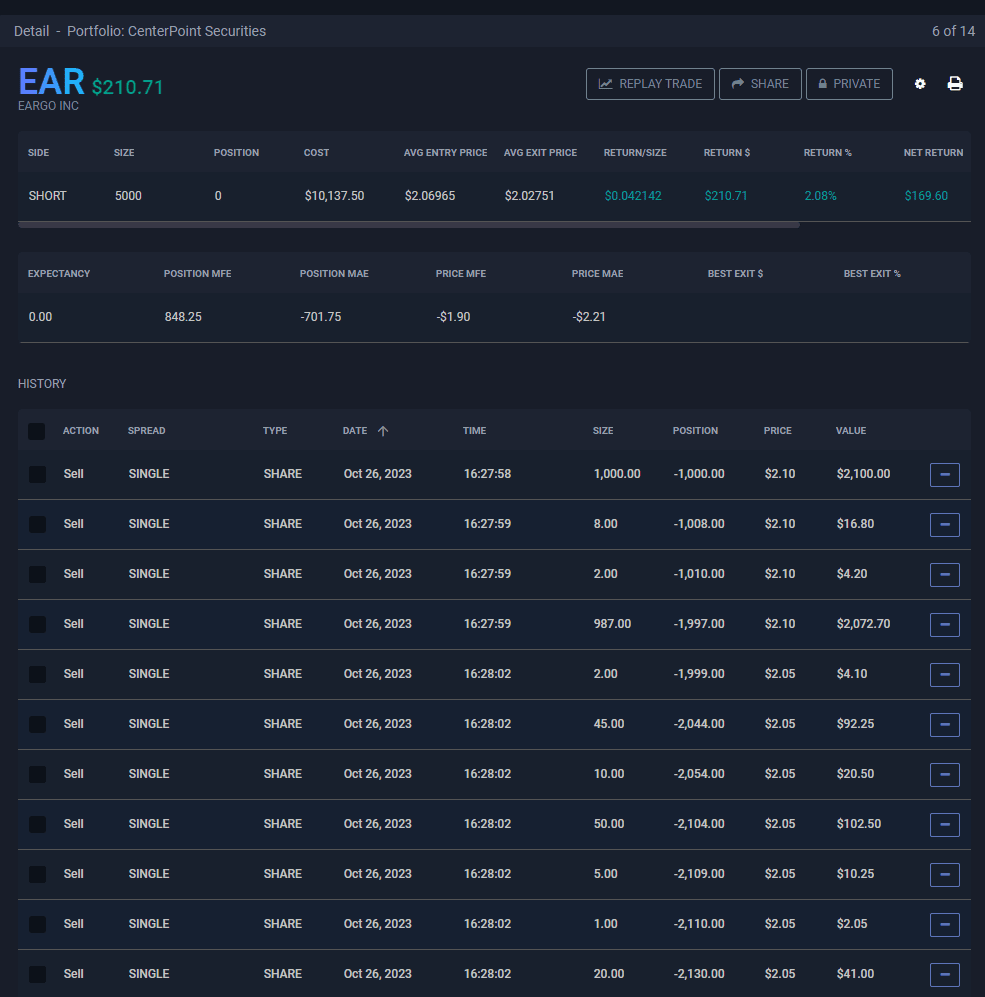Select all history rows checkbox

[37, 431]
